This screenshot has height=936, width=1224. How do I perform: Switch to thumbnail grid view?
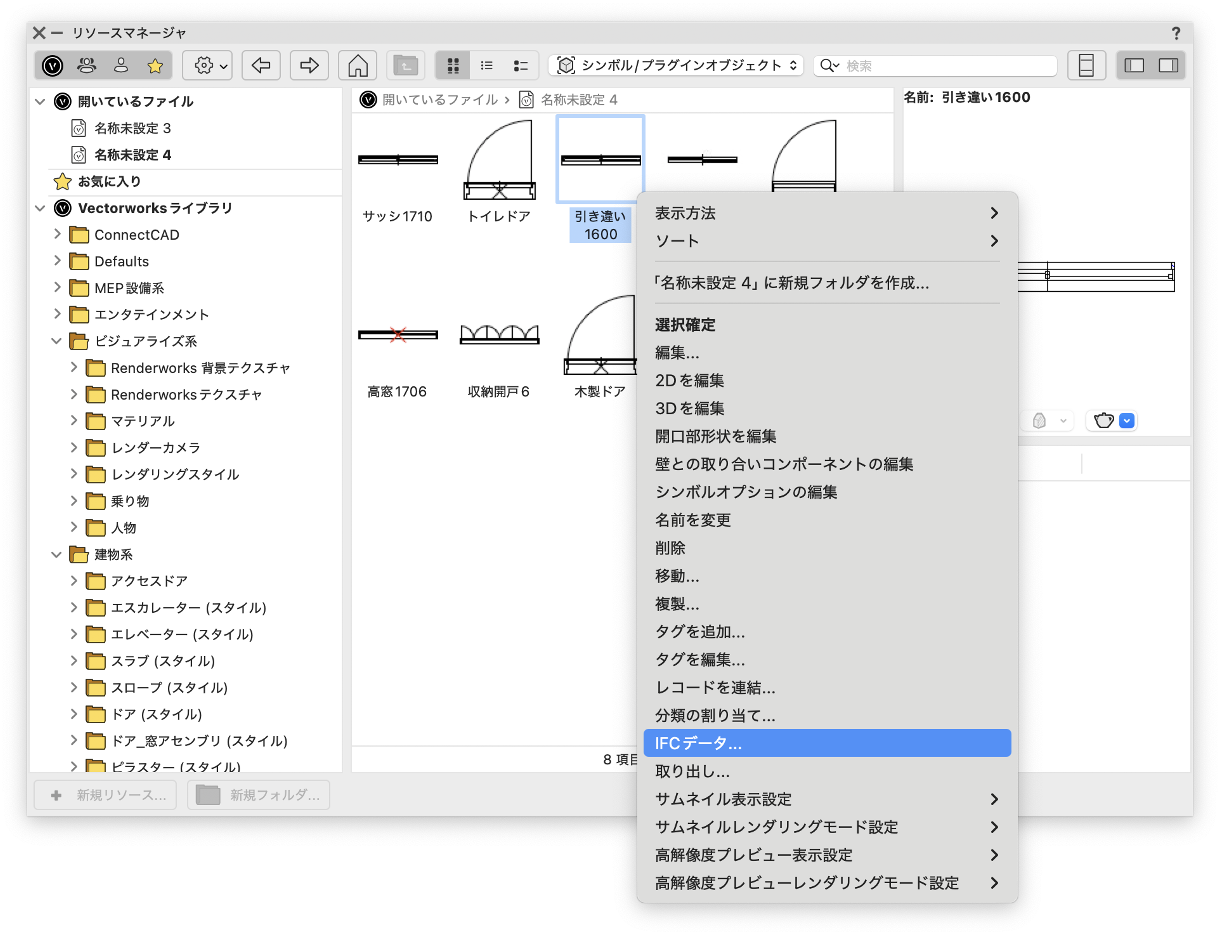click(453, 65)
